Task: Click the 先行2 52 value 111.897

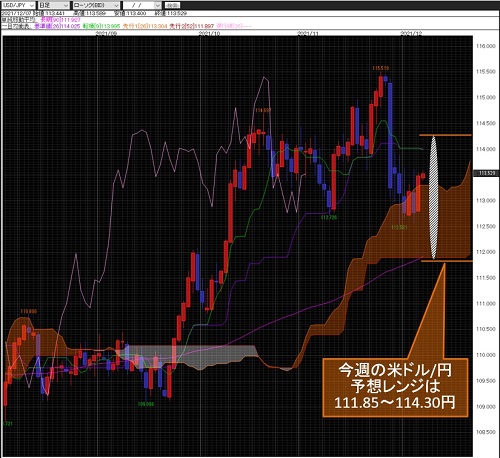Action: pos(192,26)
